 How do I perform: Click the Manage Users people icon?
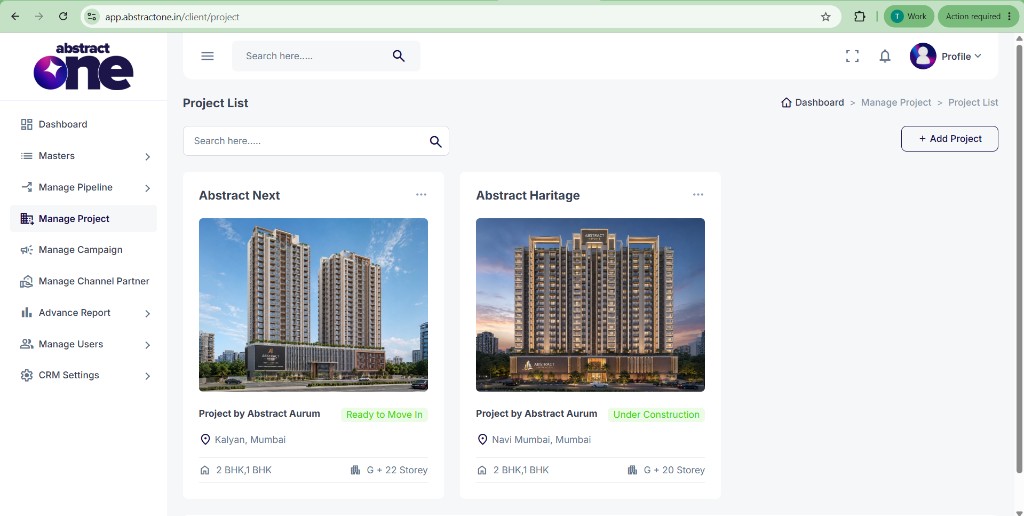tap(26, 344)
